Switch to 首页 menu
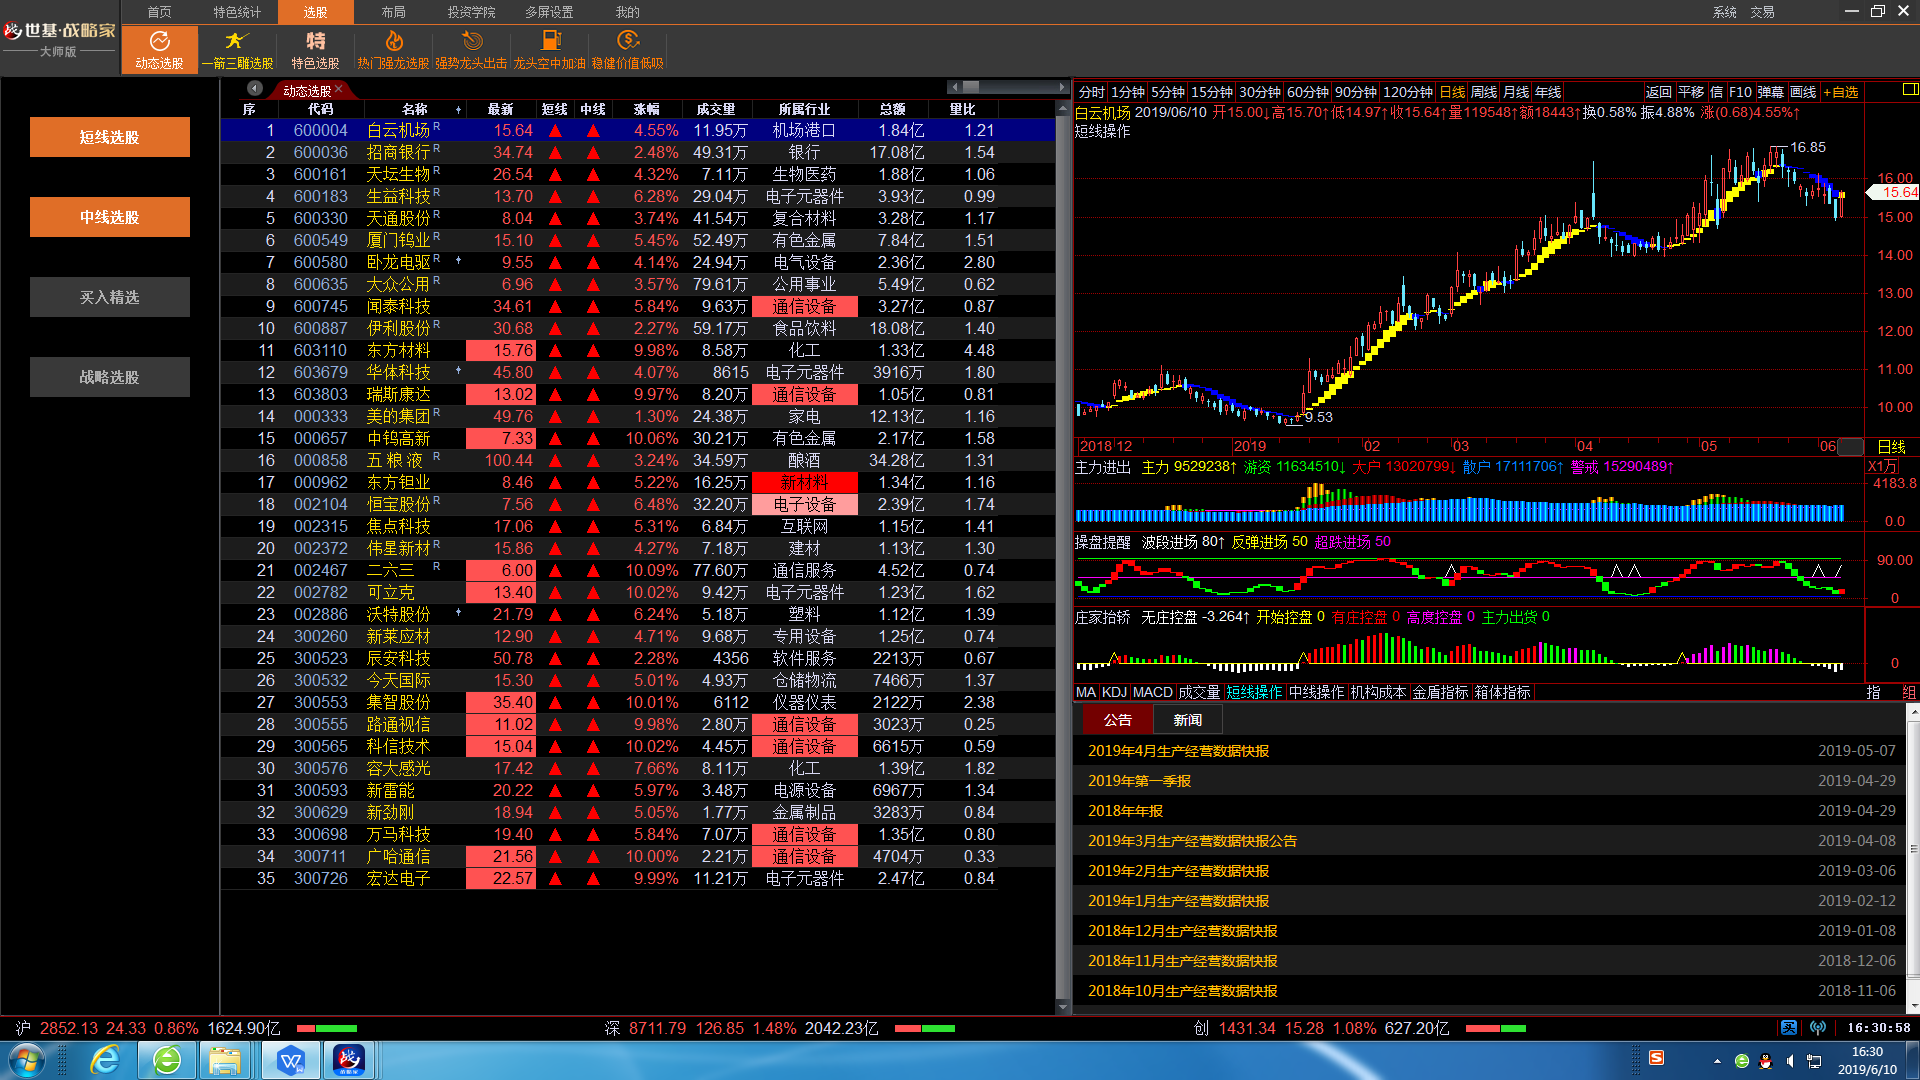This screenshot has height=1080, width=1920. 159,12
